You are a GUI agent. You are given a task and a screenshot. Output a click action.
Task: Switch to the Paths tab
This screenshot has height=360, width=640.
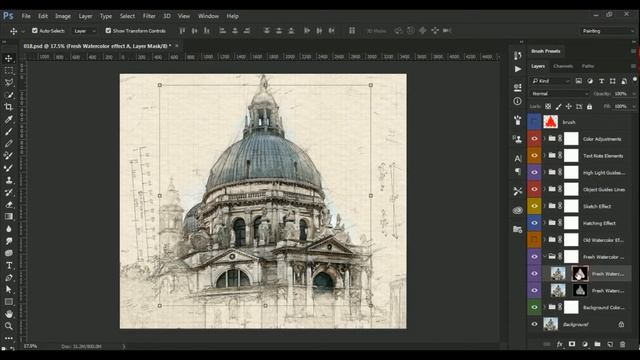588,66
